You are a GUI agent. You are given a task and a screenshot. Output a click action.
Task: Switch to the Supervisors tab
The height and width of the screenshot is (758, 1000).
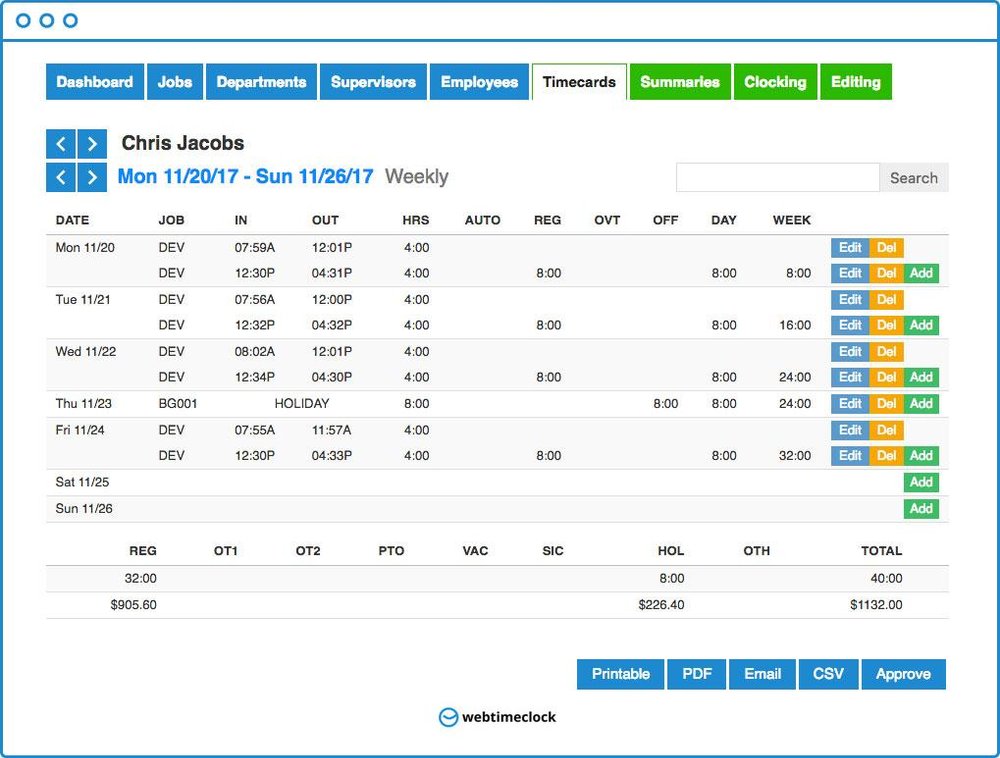pos(373,82)
